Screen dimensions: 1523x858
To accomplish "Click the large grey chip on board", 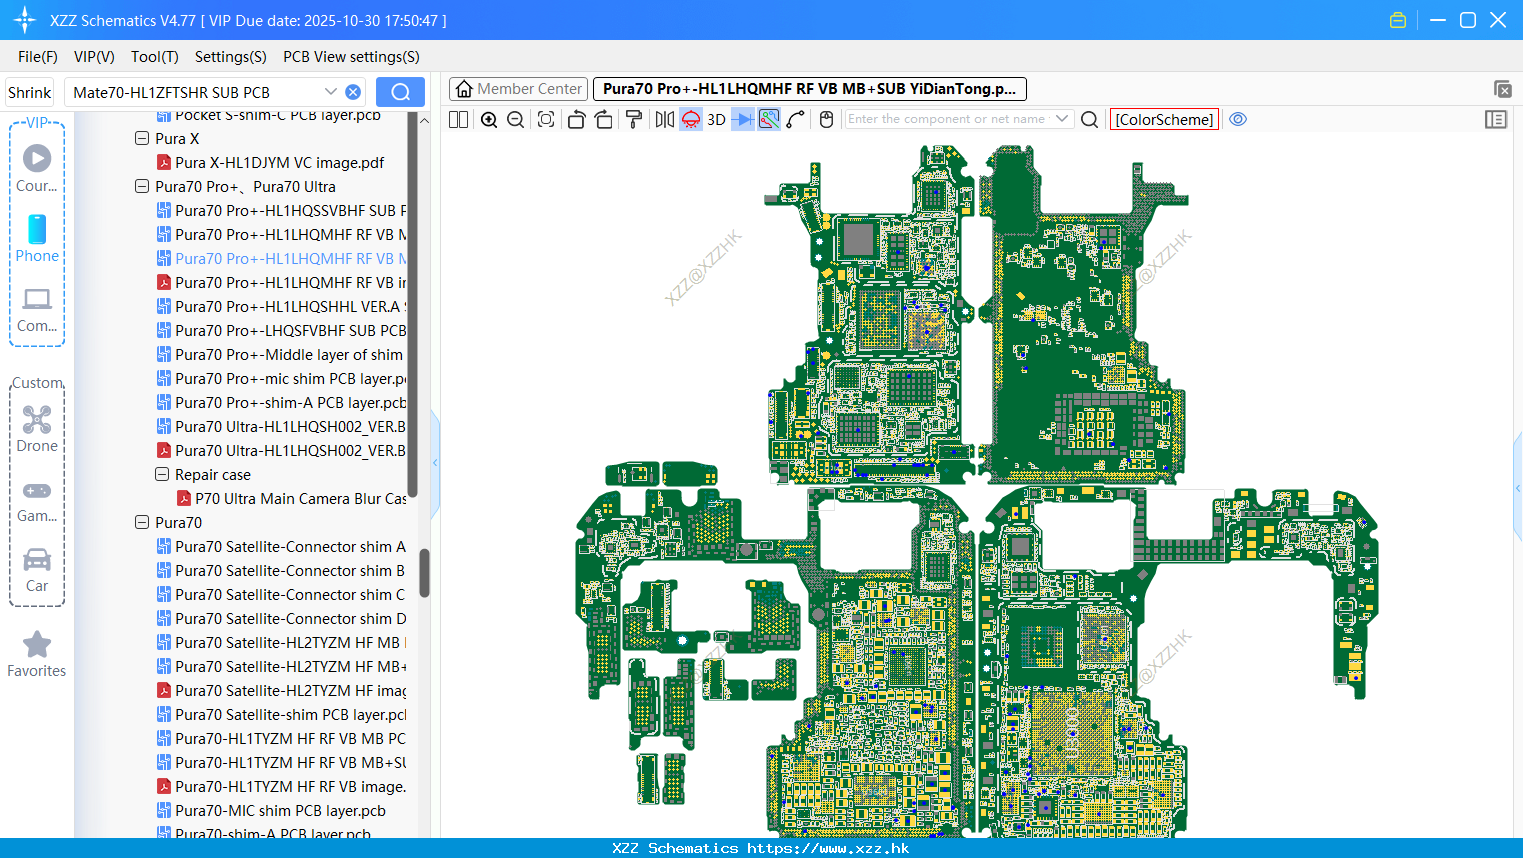I will coord(858,239).
